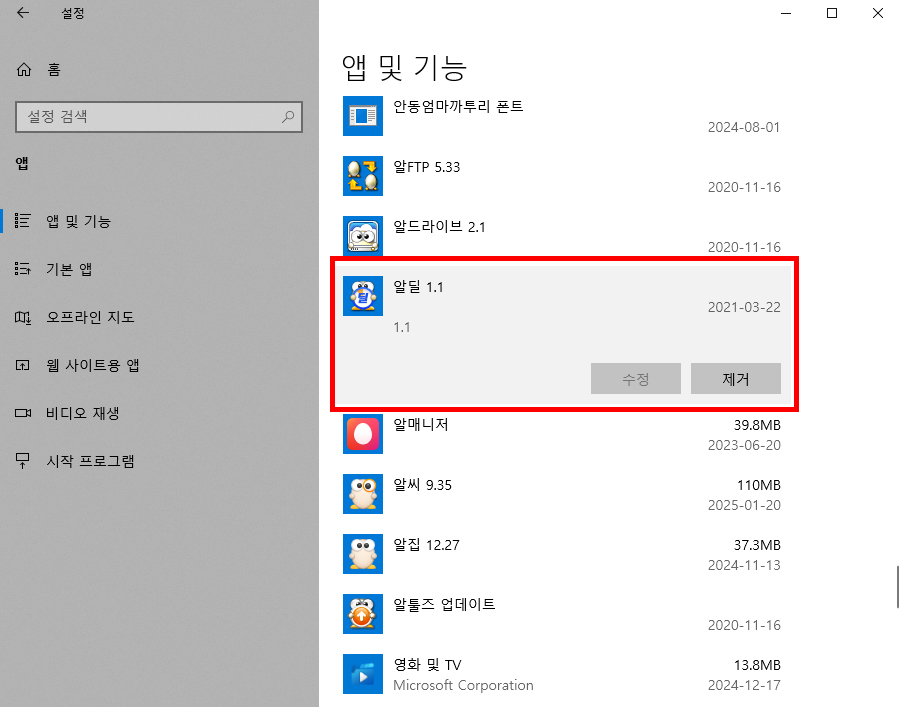Screen dimensions: 900x707
Task: Click the 알드라이브 2.1 app icon
Action: click(x=363, y=235)
